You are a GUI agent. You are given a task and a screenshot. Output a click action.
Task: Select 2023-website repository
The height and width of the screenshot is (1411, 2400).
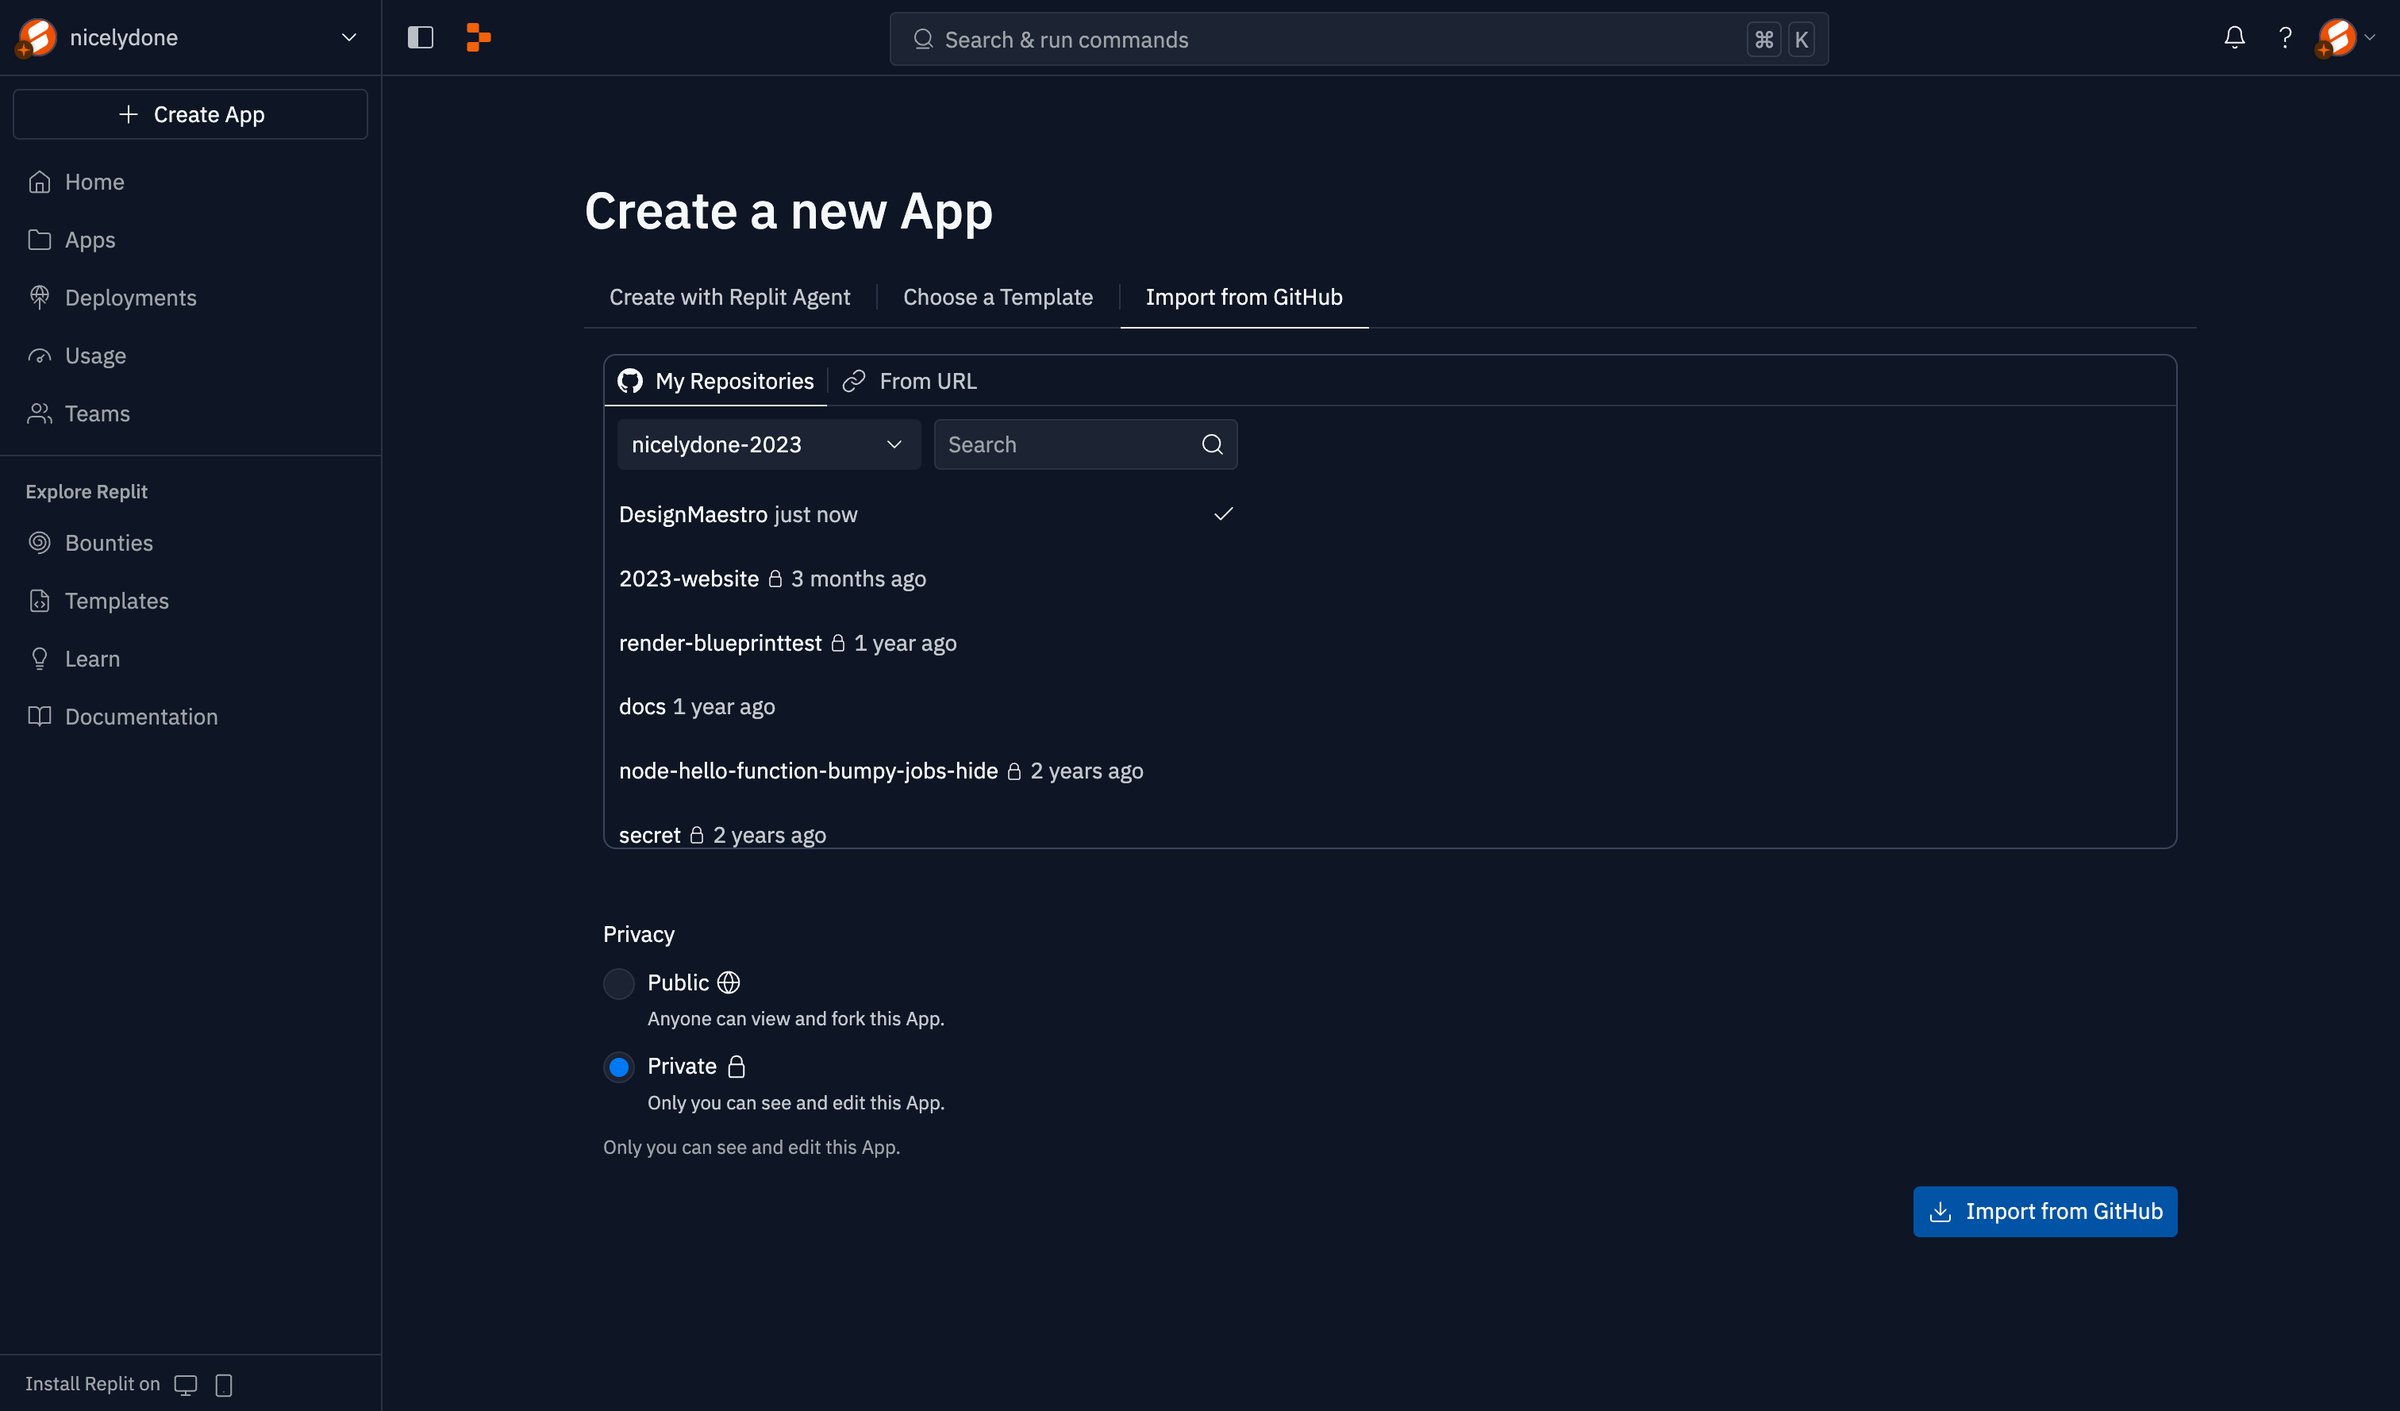click(x=927, y=578)
